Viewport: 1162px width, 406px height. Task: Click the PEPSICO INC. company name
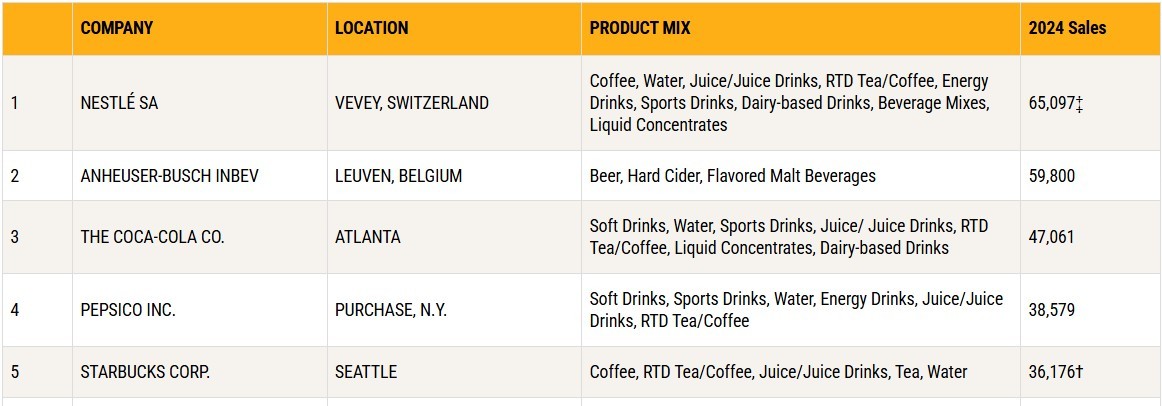128,310
